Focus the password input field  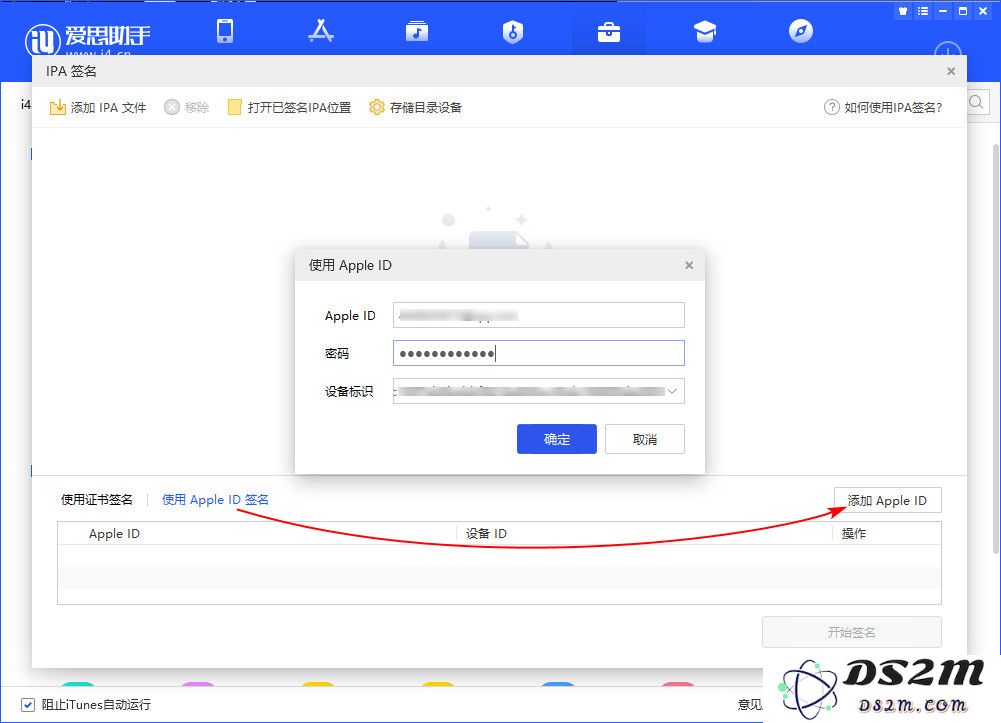click(x=539, y=353)
